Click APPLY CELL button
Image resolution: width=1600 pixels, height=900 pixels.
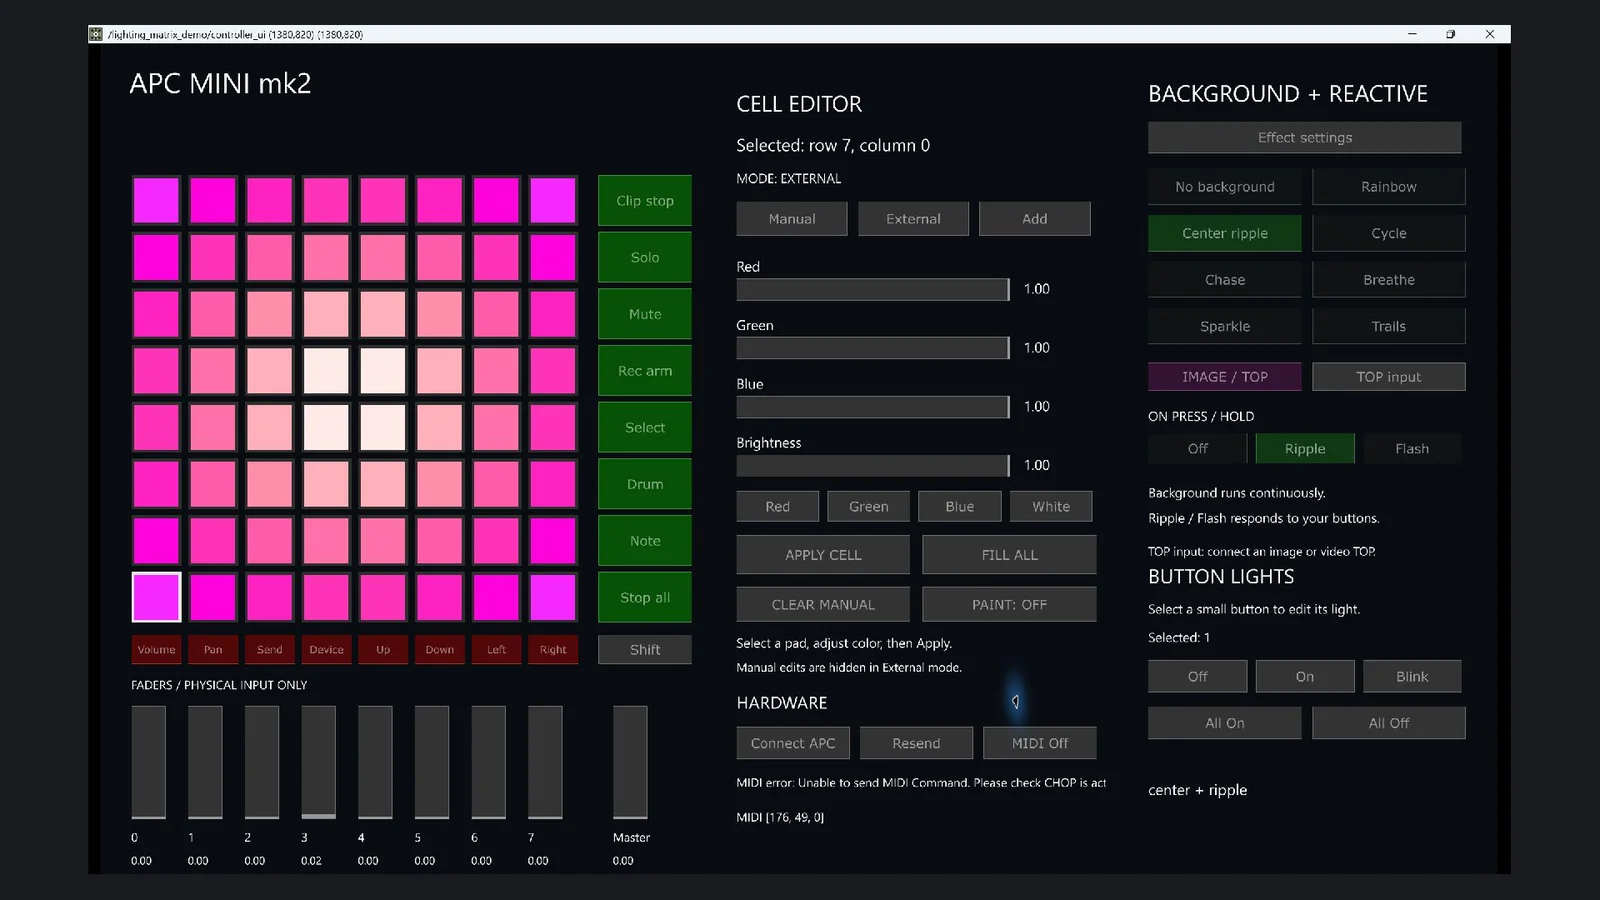[823, 555]
